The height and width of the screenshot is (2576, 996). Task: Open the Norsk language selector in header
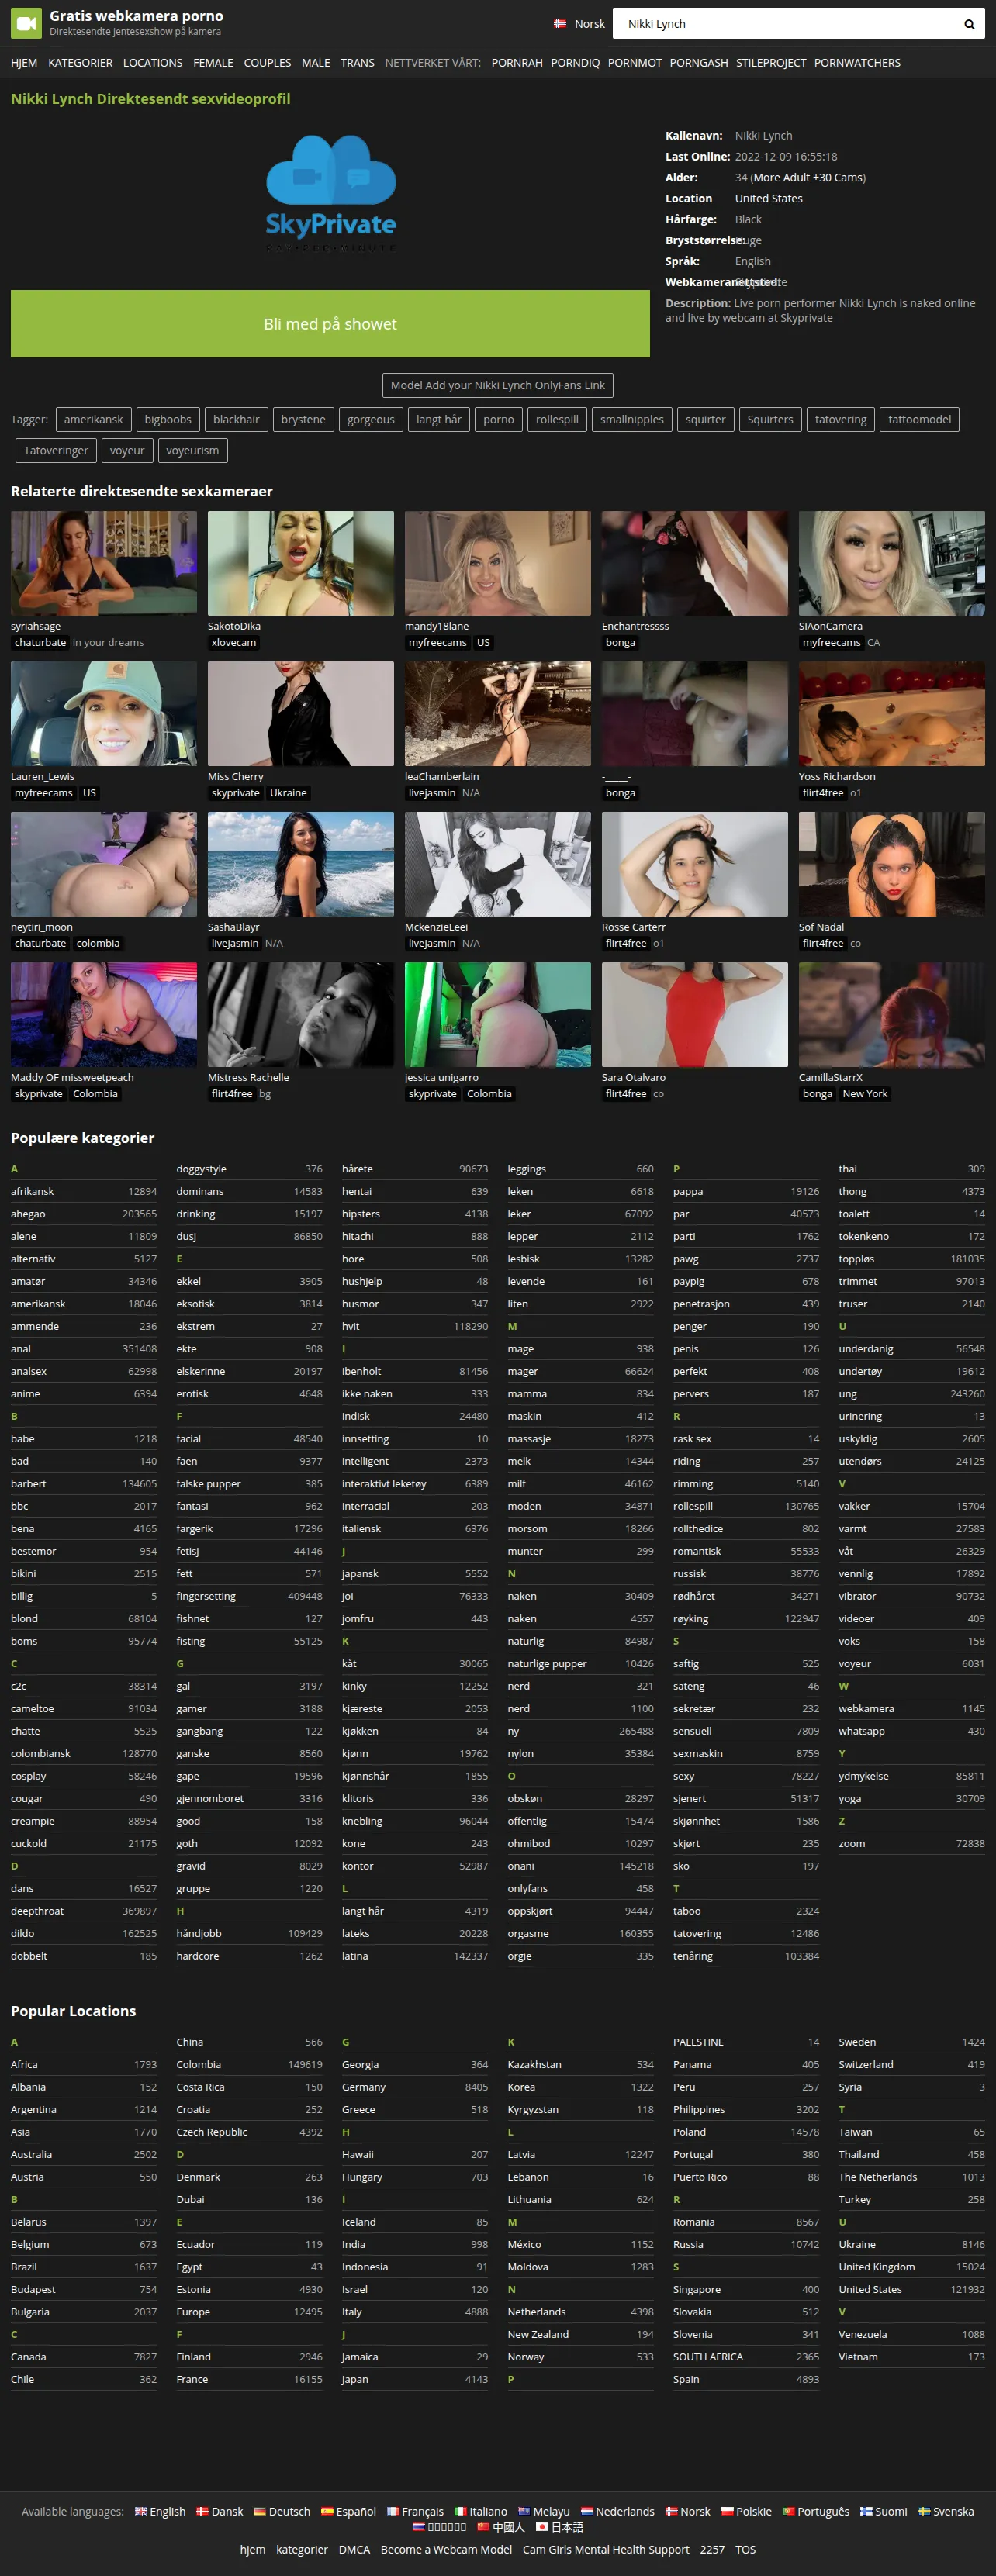[579, 24]
